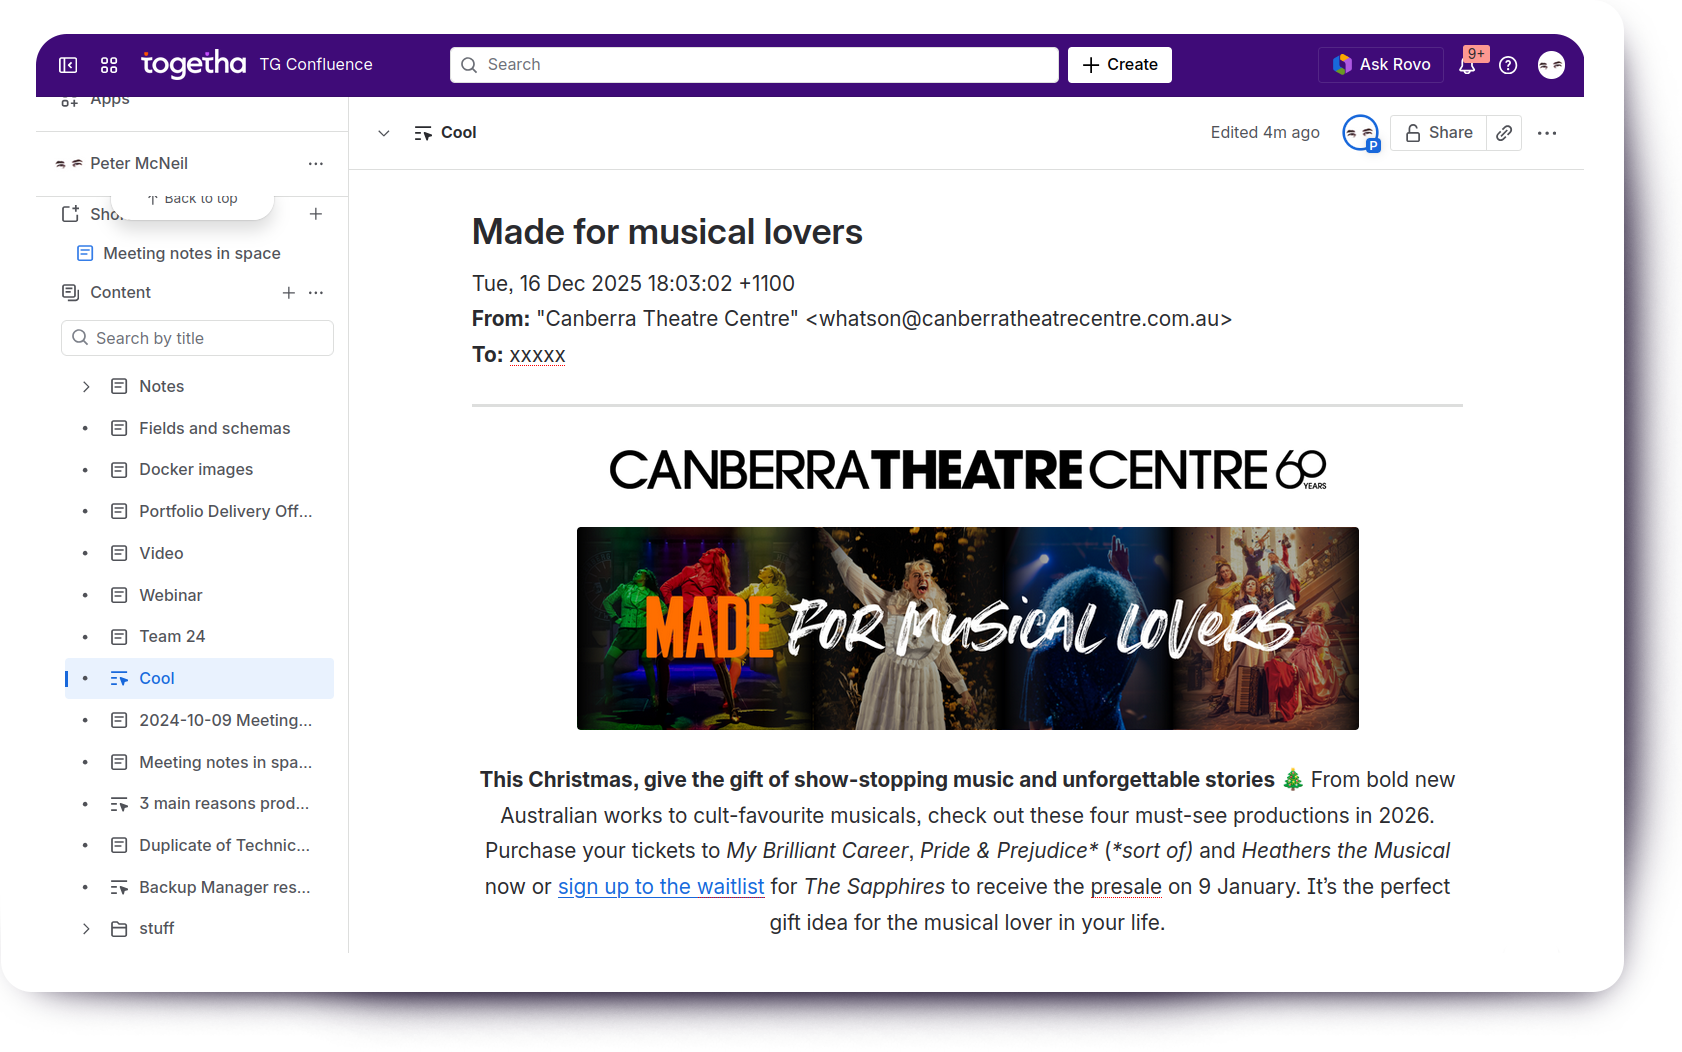Click the Content section heading
Screen dimensions: 1682x1052
tap(120, 292)
